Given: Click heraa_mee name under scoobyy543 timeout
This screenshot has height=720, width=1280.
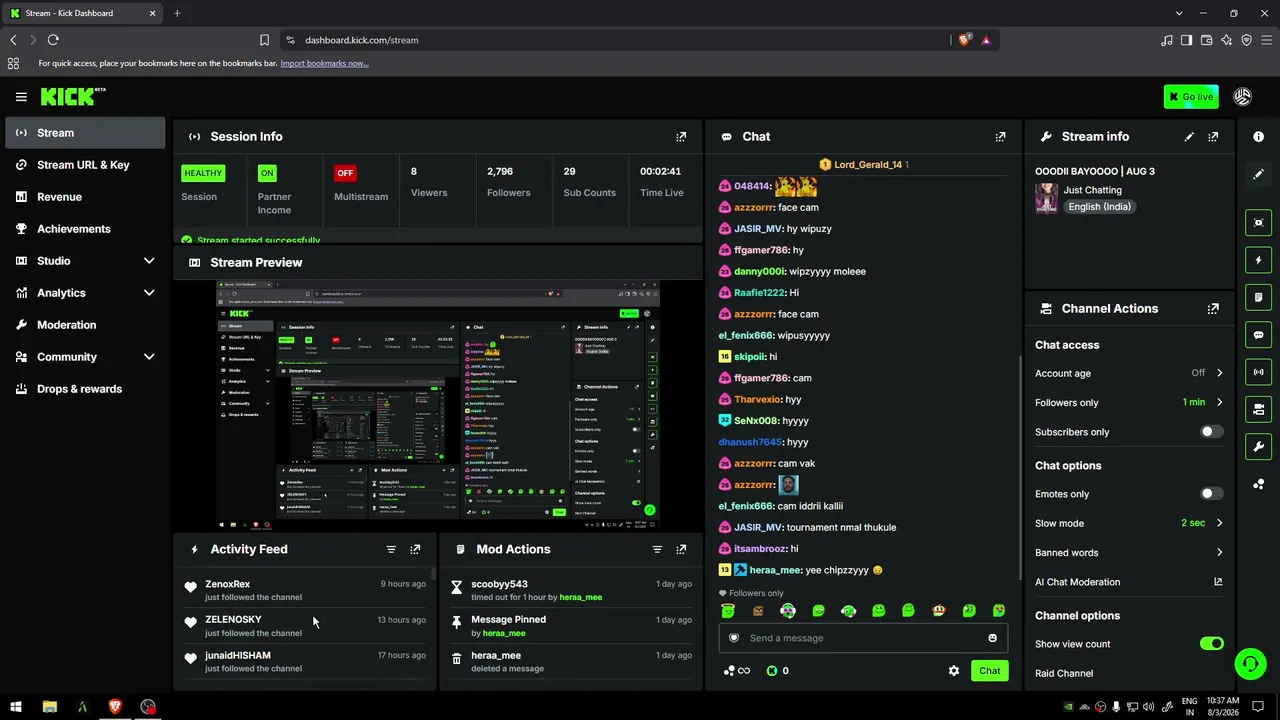Looking at the screenshot, I should pyautogui.click(x=580, y=598).
